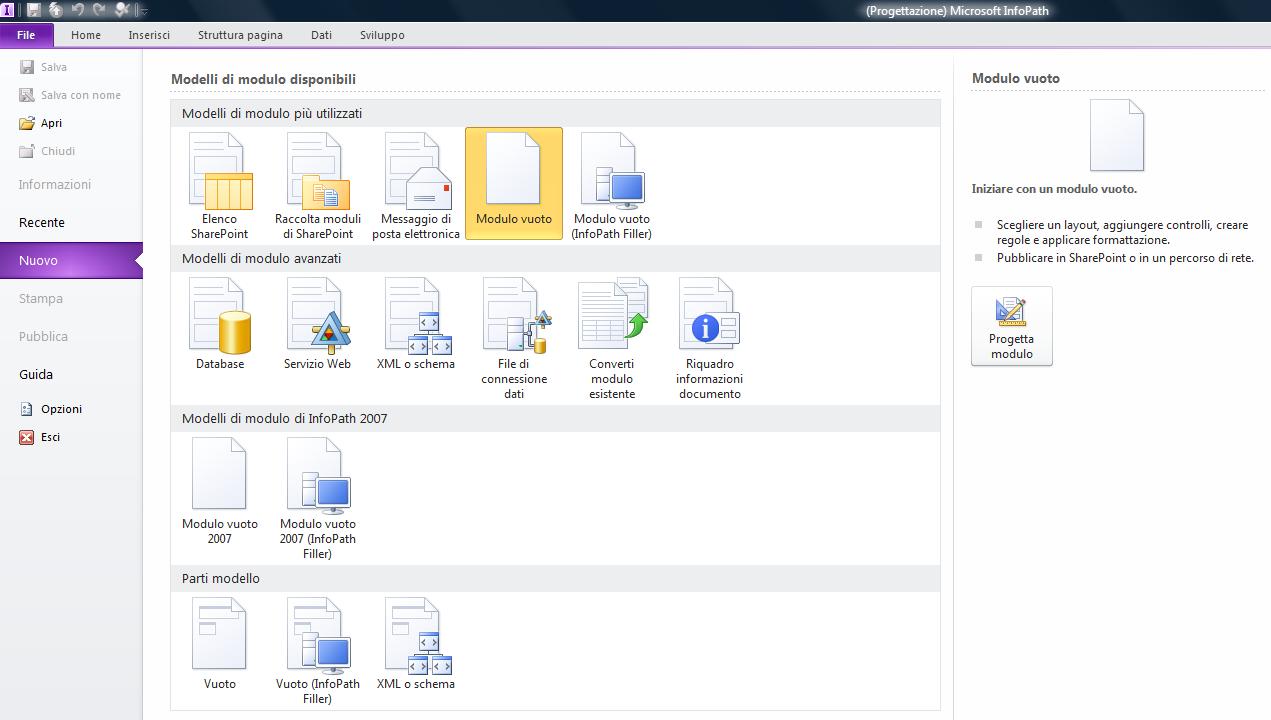The image size is (1271, 720).
Task: Switch to the Home tab
Action: (86, 35)
